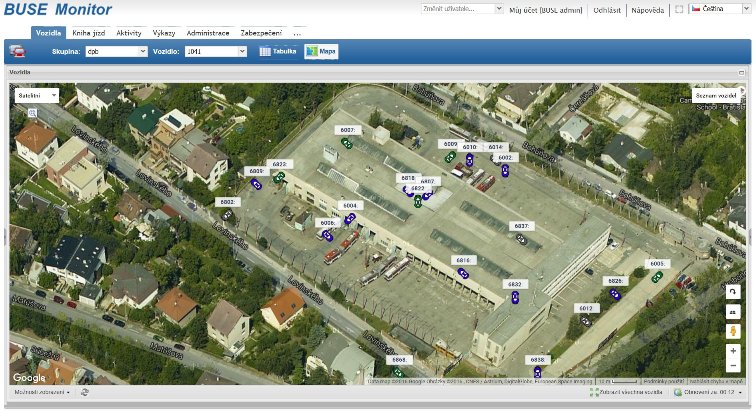Zoom in the map with plus button
The width and height of the screenshot is (756, 411).
coord(733,351)
